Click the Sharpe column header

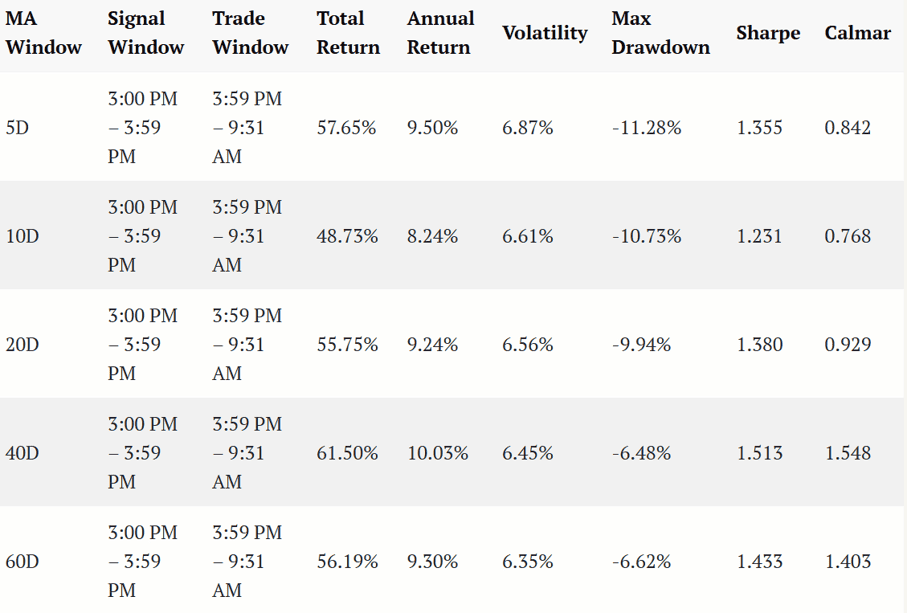click(x=768, y=33)
